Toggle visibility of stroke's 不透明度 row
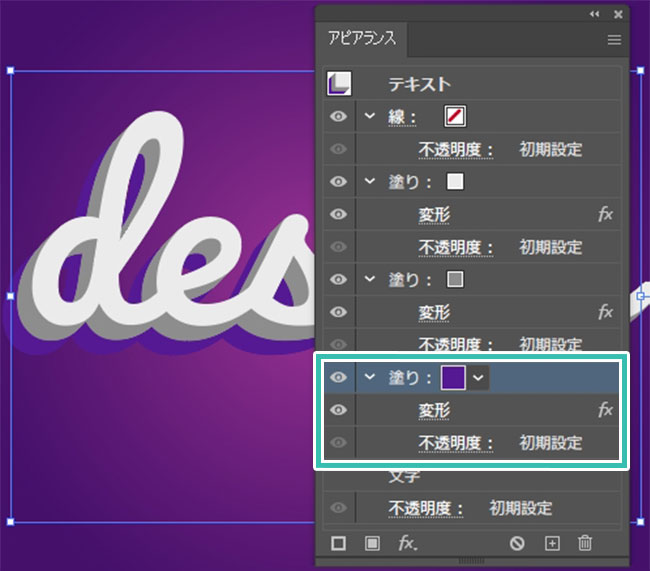 point(339,149)
